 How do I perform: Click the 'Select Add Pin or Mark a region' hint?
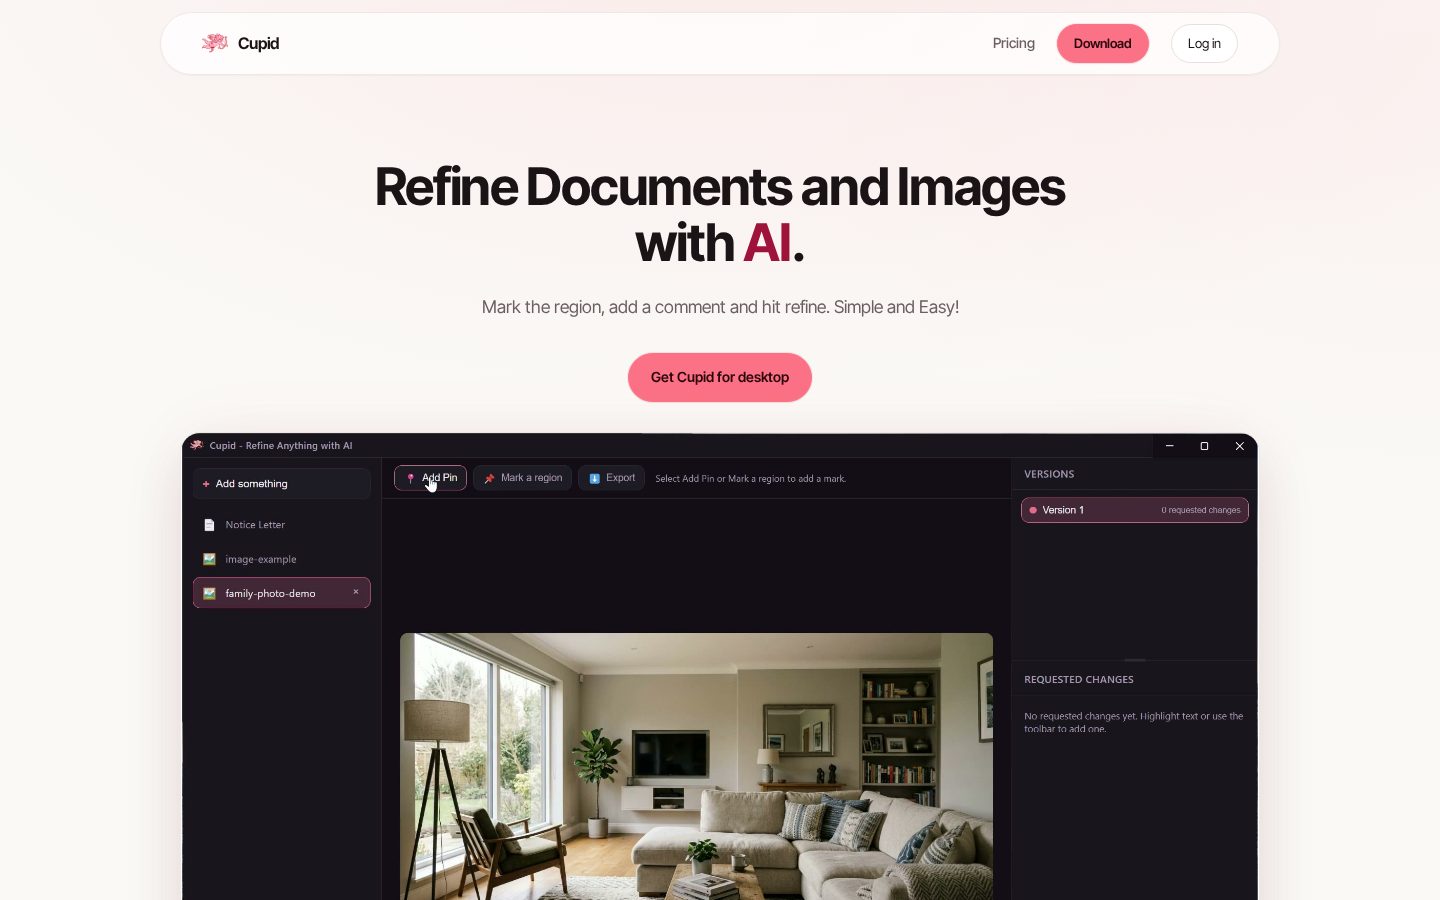[x=751, y=479]
